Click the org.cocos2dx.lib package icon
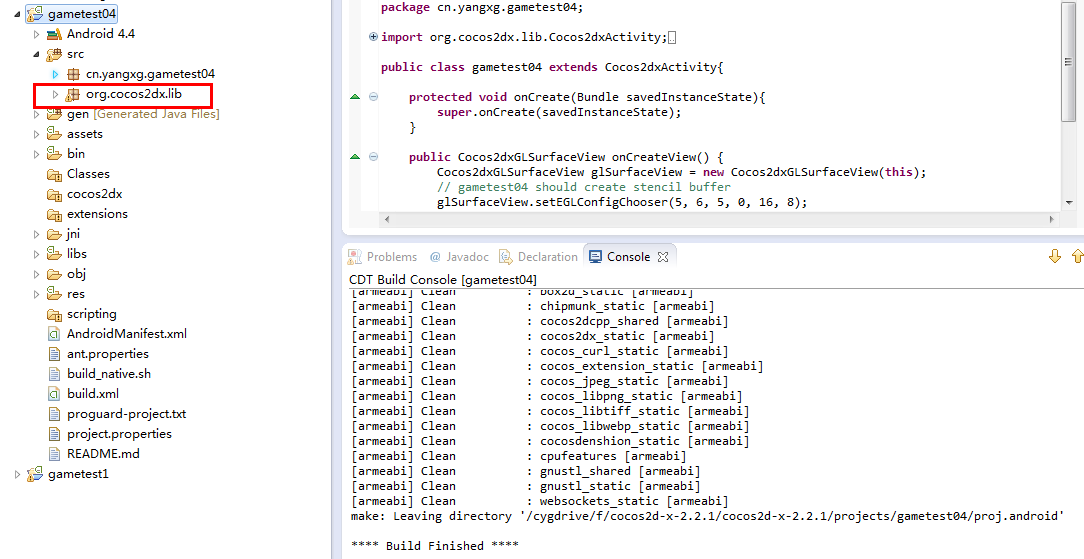 point(73,95)
